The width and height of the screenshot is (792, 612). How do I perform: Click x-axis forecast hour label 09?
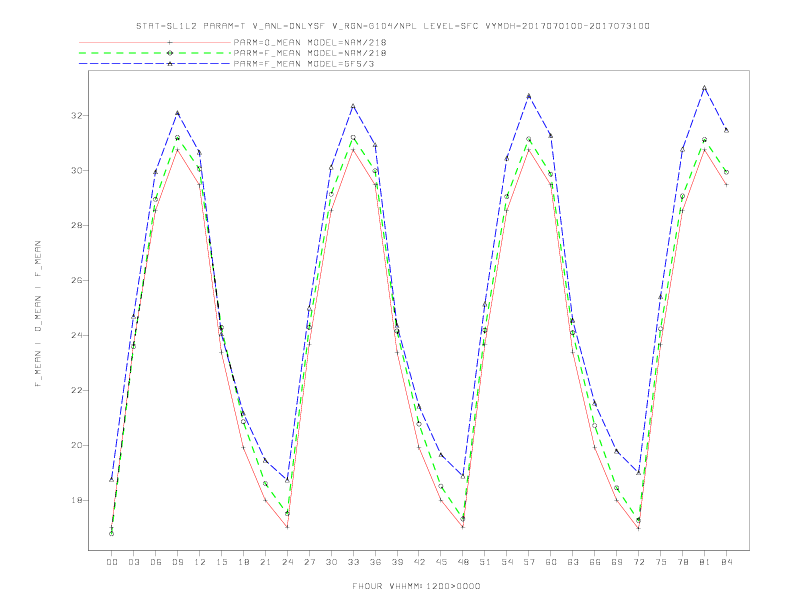pyautogui.click(x=177, y=562)
